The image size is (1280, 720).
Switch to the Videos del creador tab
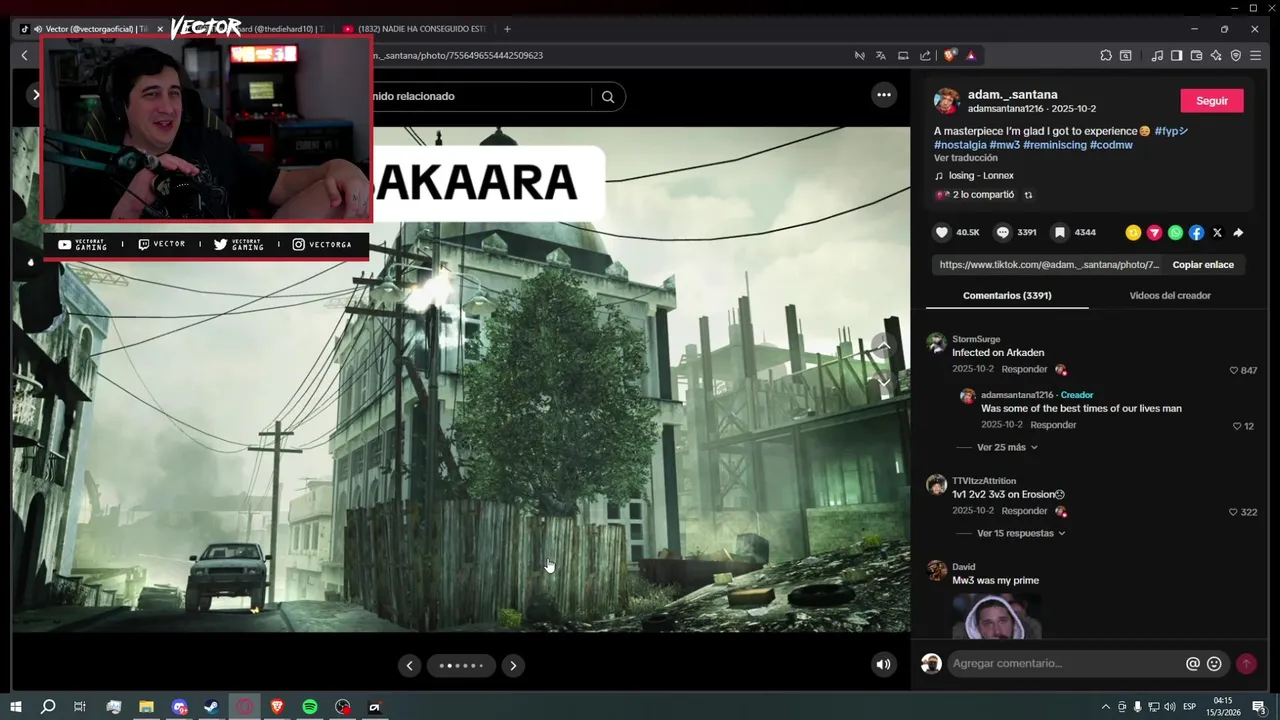tap(1170, 295)
